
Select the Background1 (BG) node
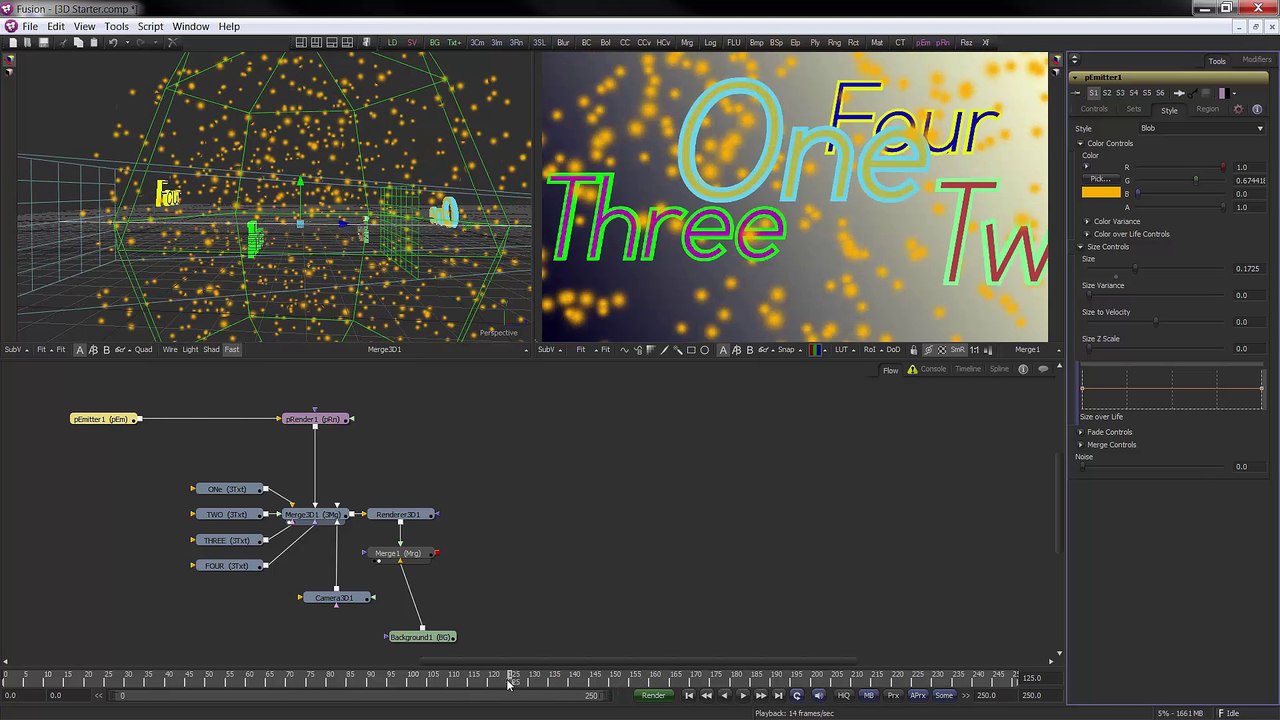click(421, 637)
